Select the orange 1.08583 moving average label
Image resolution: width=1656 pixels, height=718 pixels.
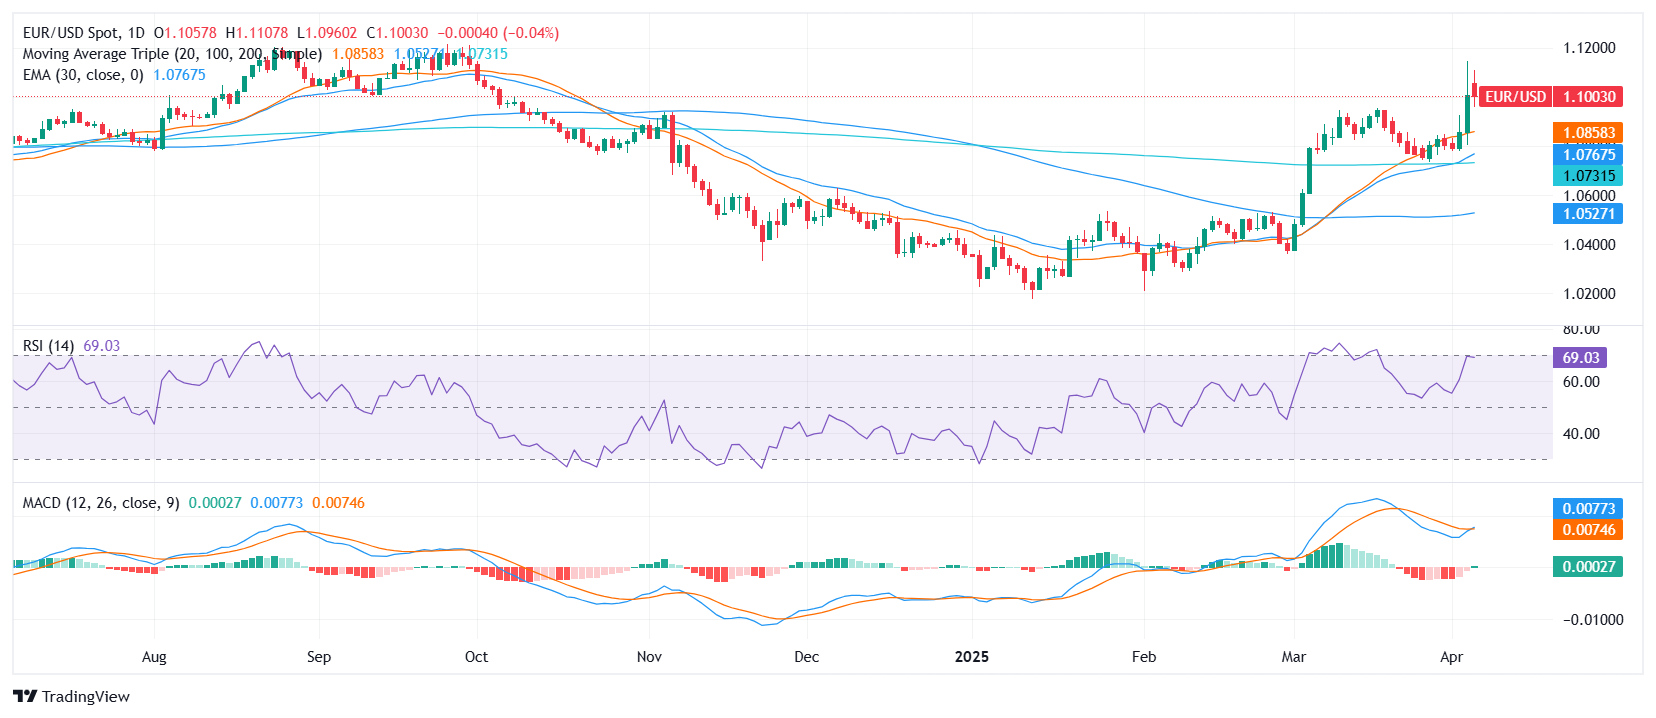[1588, 133]
